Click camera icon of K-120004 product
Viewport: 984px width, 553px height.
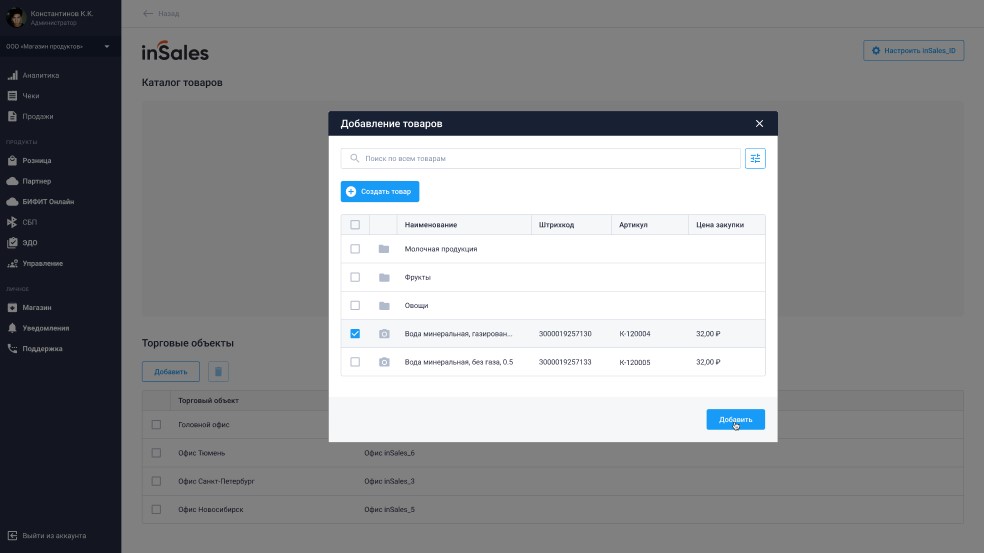(x=384, y=334)
